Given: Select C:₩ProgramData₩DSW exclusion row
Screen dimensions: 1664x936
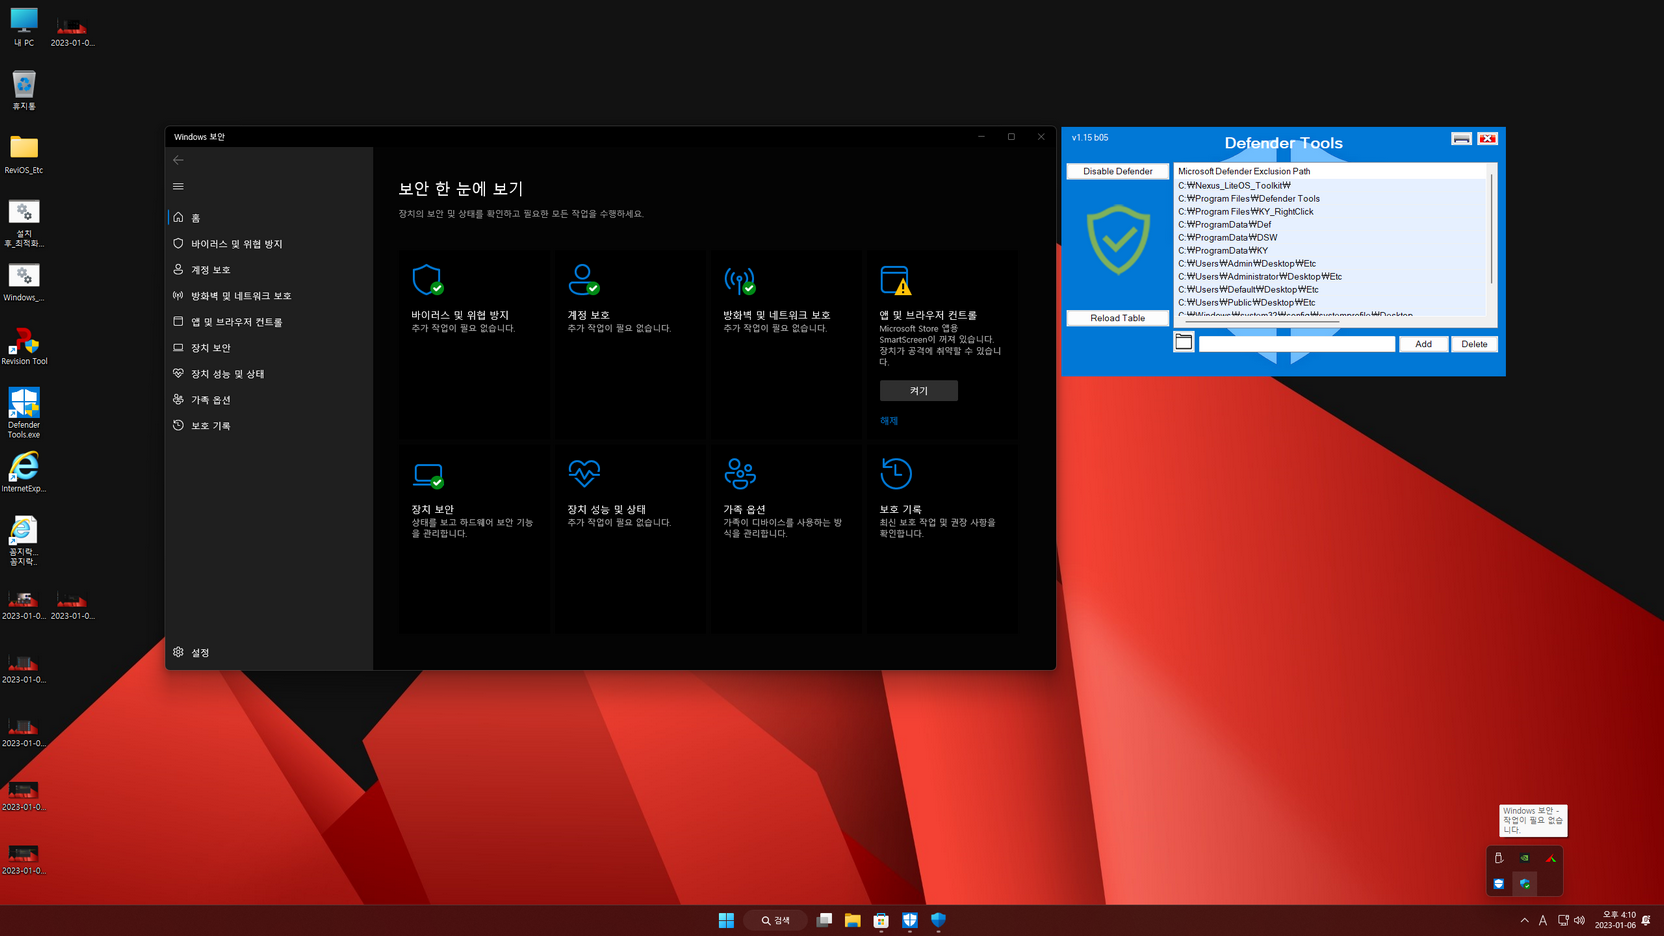Looking at the screenshot, I should (1330, 237).
